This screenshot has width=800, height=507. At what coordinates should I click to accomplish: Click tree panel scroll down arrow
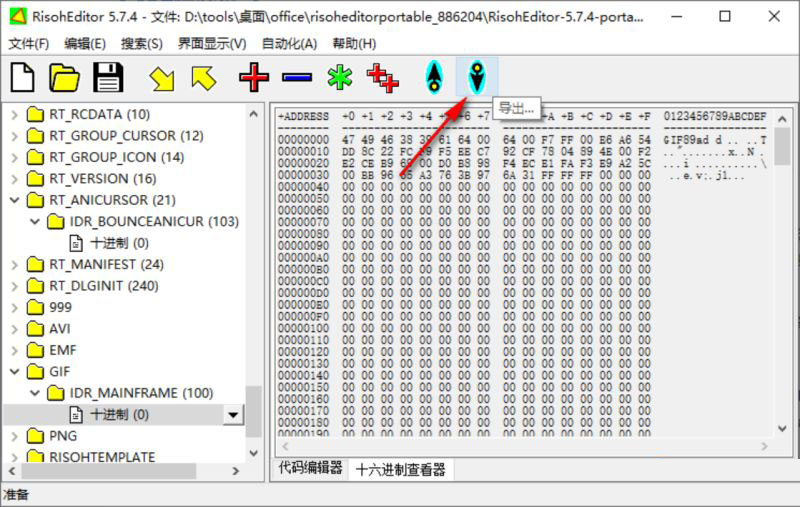[254, 453]
